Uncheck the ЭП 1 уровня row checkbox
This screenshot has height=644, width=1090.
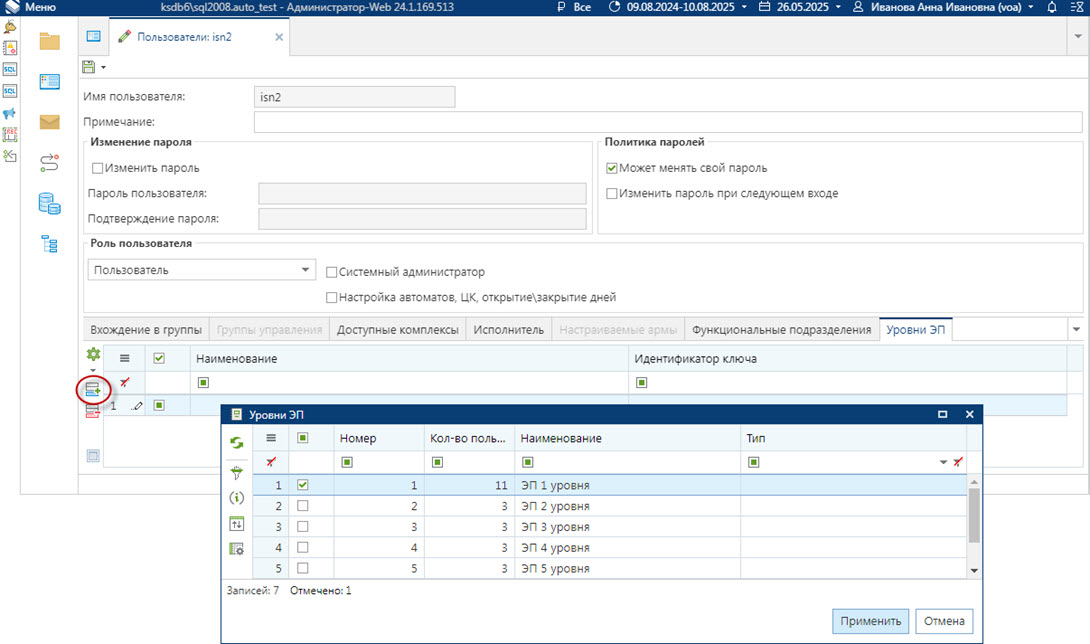[302, 485]
